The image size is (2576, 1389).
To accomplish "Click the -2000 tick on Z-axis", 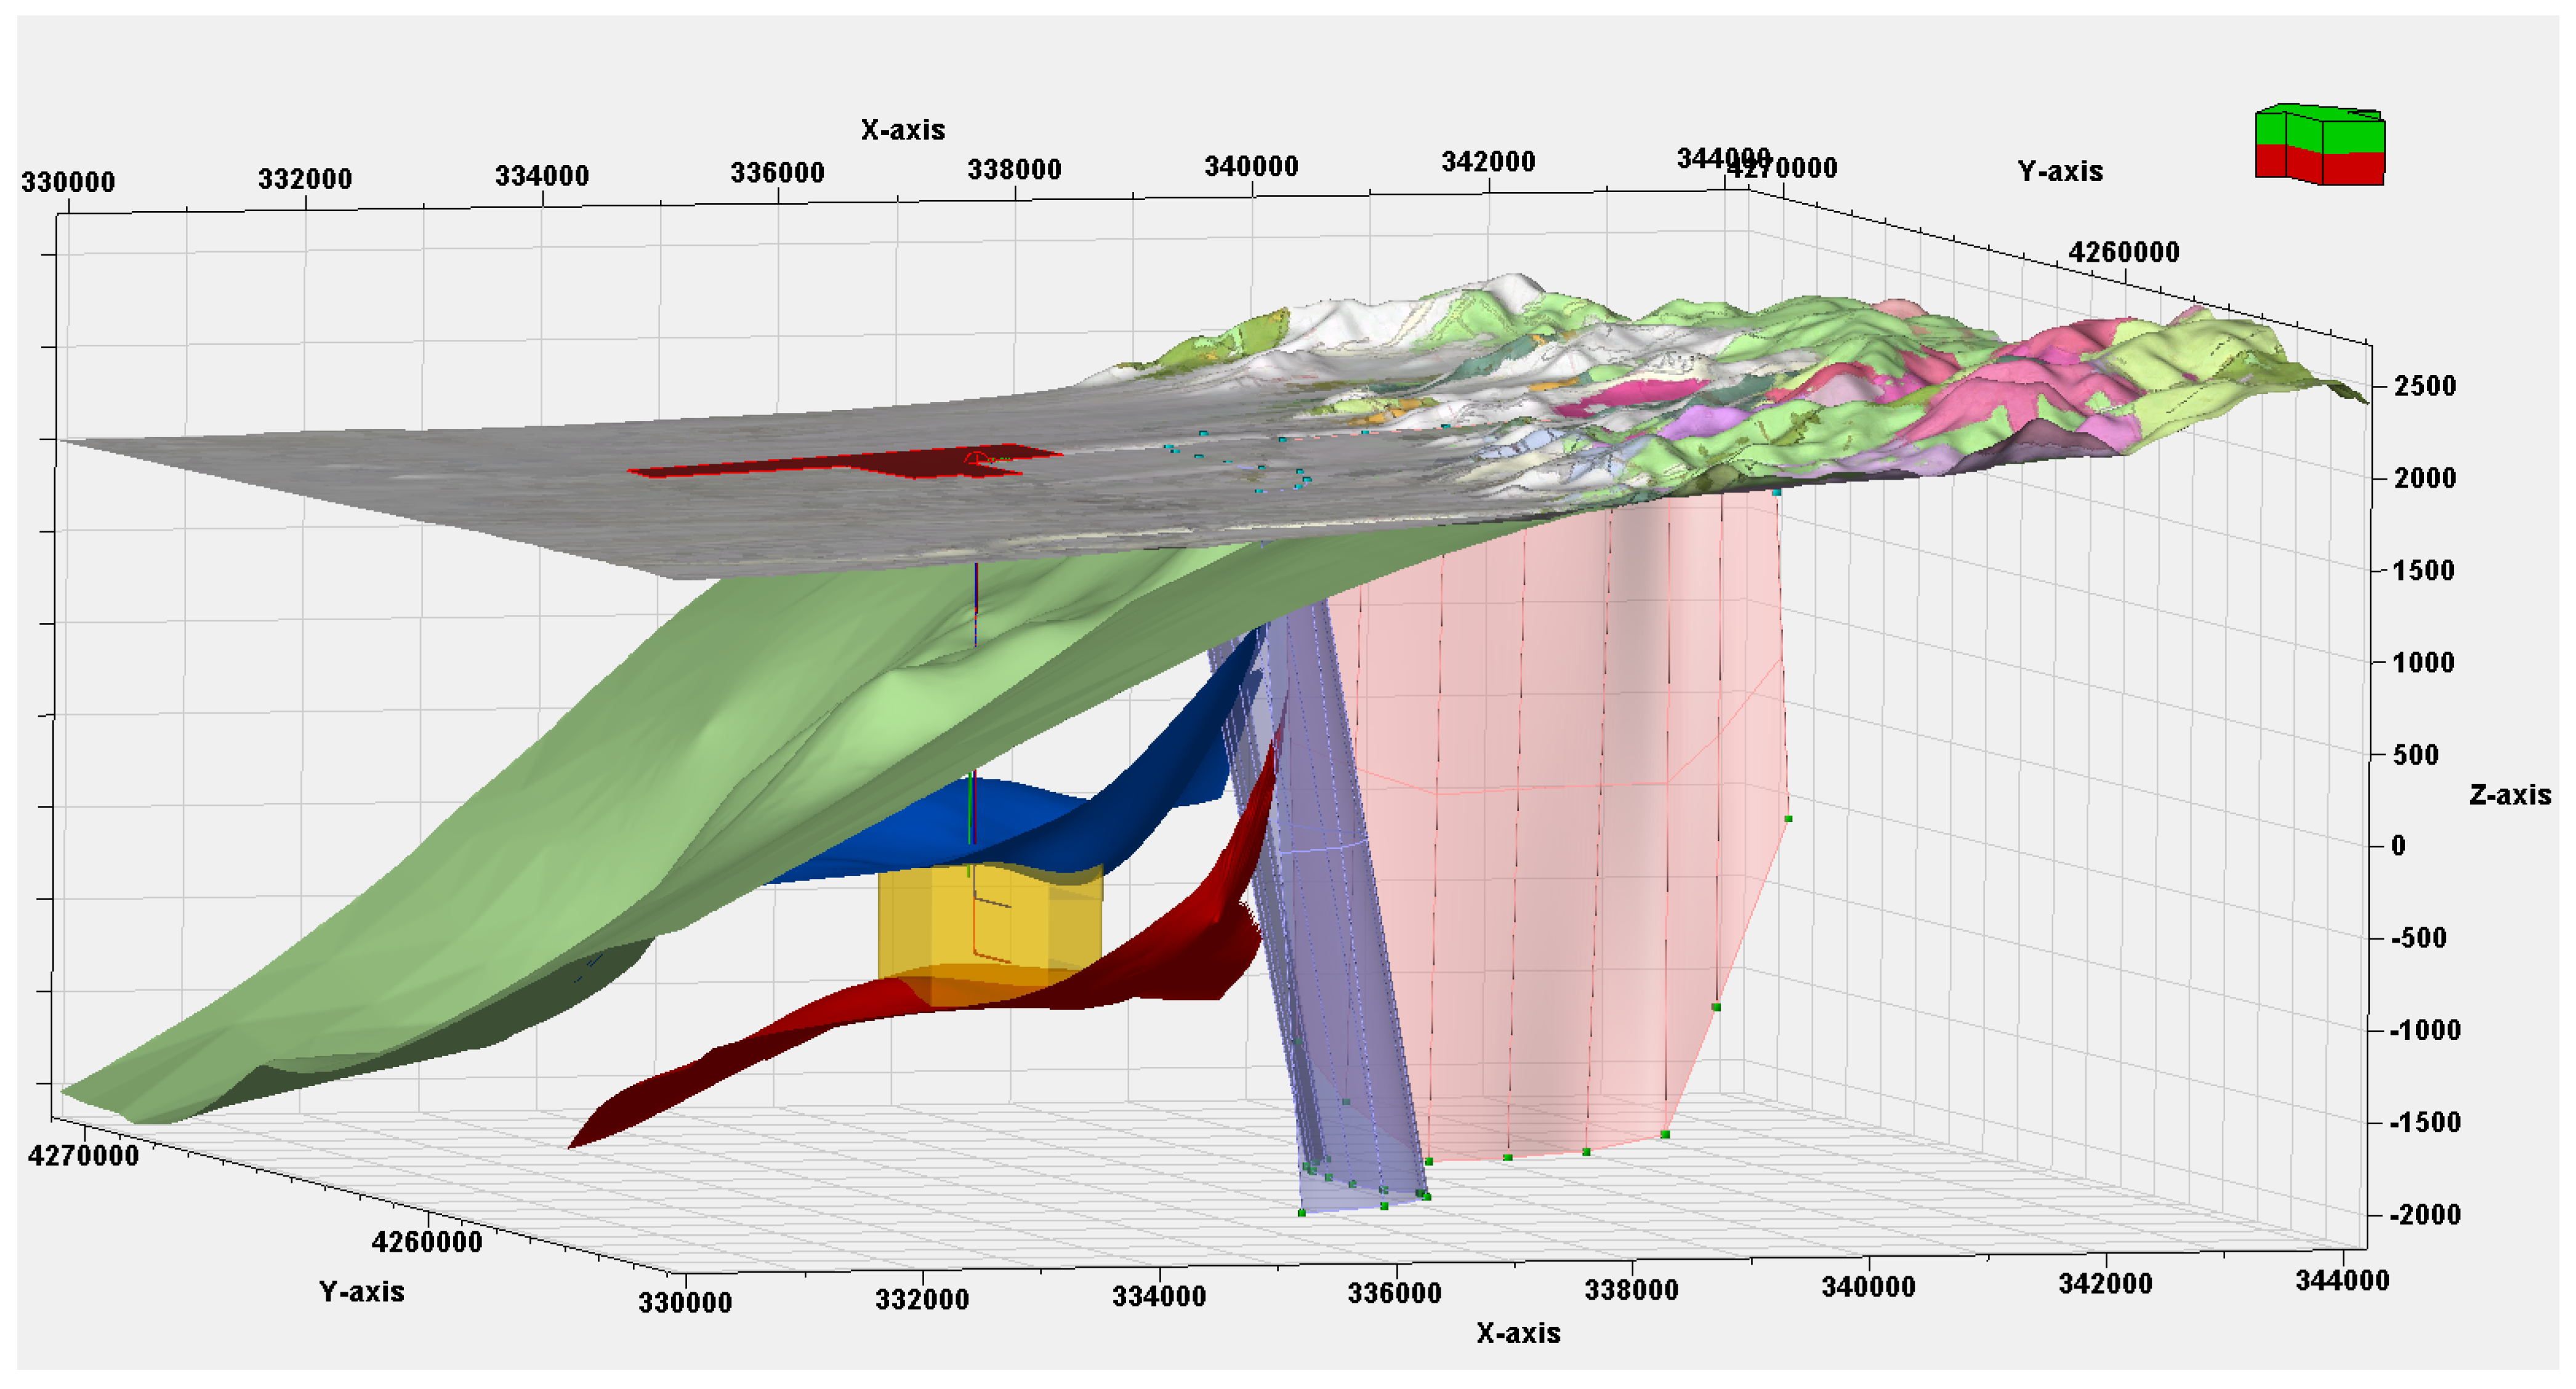I will [2424, 1215].
